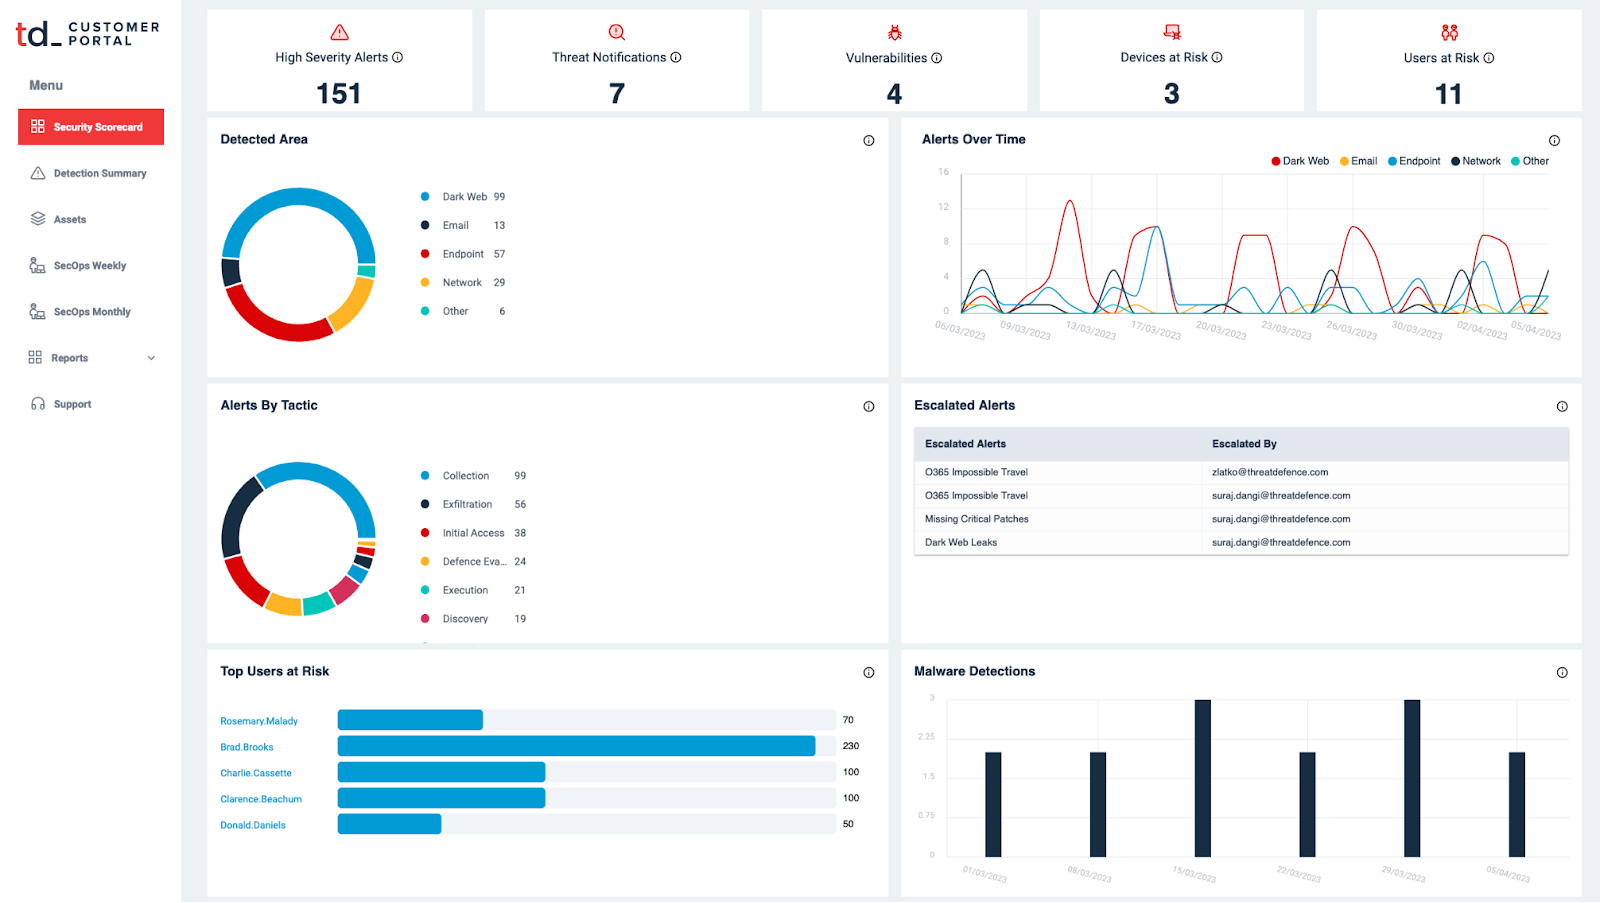Click the Dark Web Leaks table row
This screenshot has height=903, width=1600.
pyautogui.click(x=1241, y=543)
